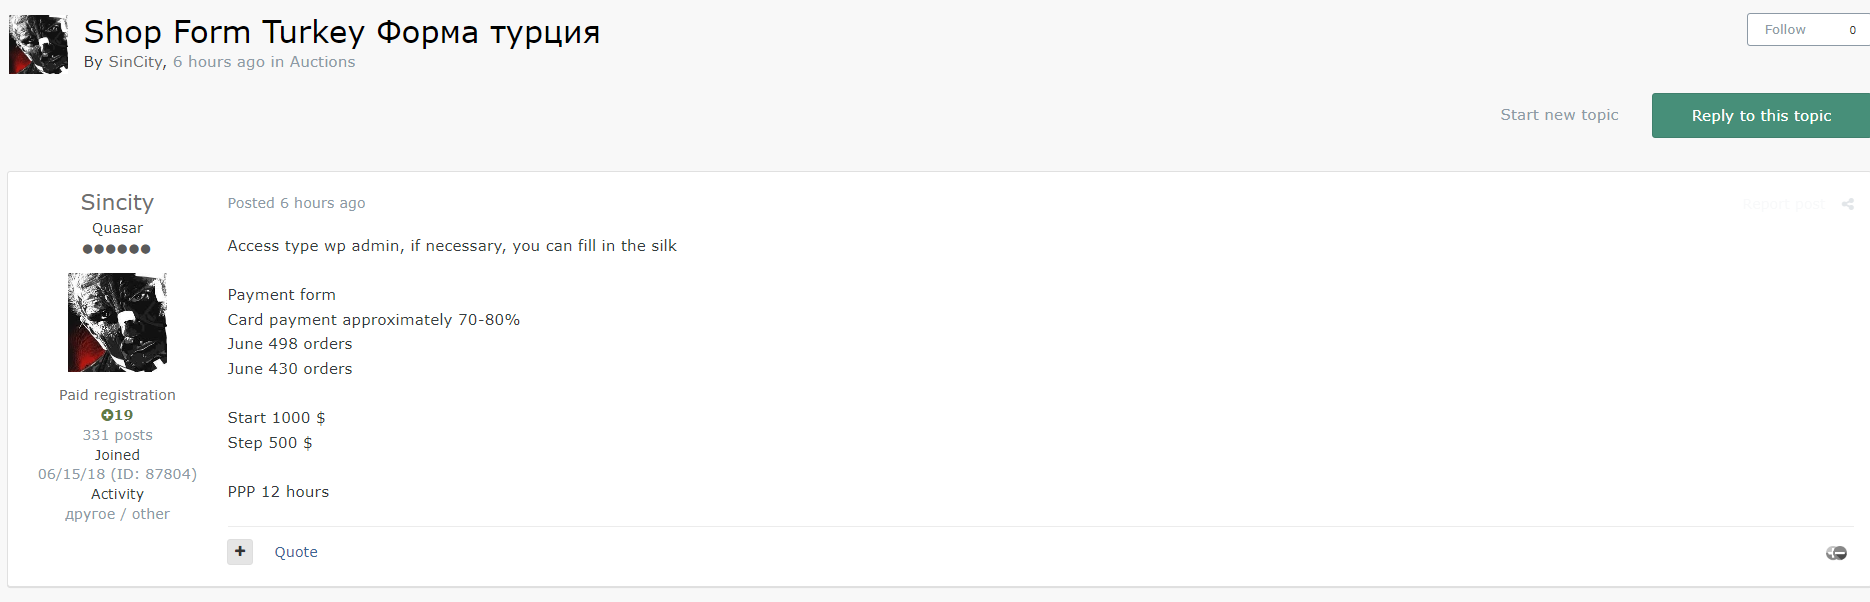Image resolution: width=1870 pixels, height=602 pixels.
Task: Toggle the plus multiquote button
Action: tap(240, 551)
